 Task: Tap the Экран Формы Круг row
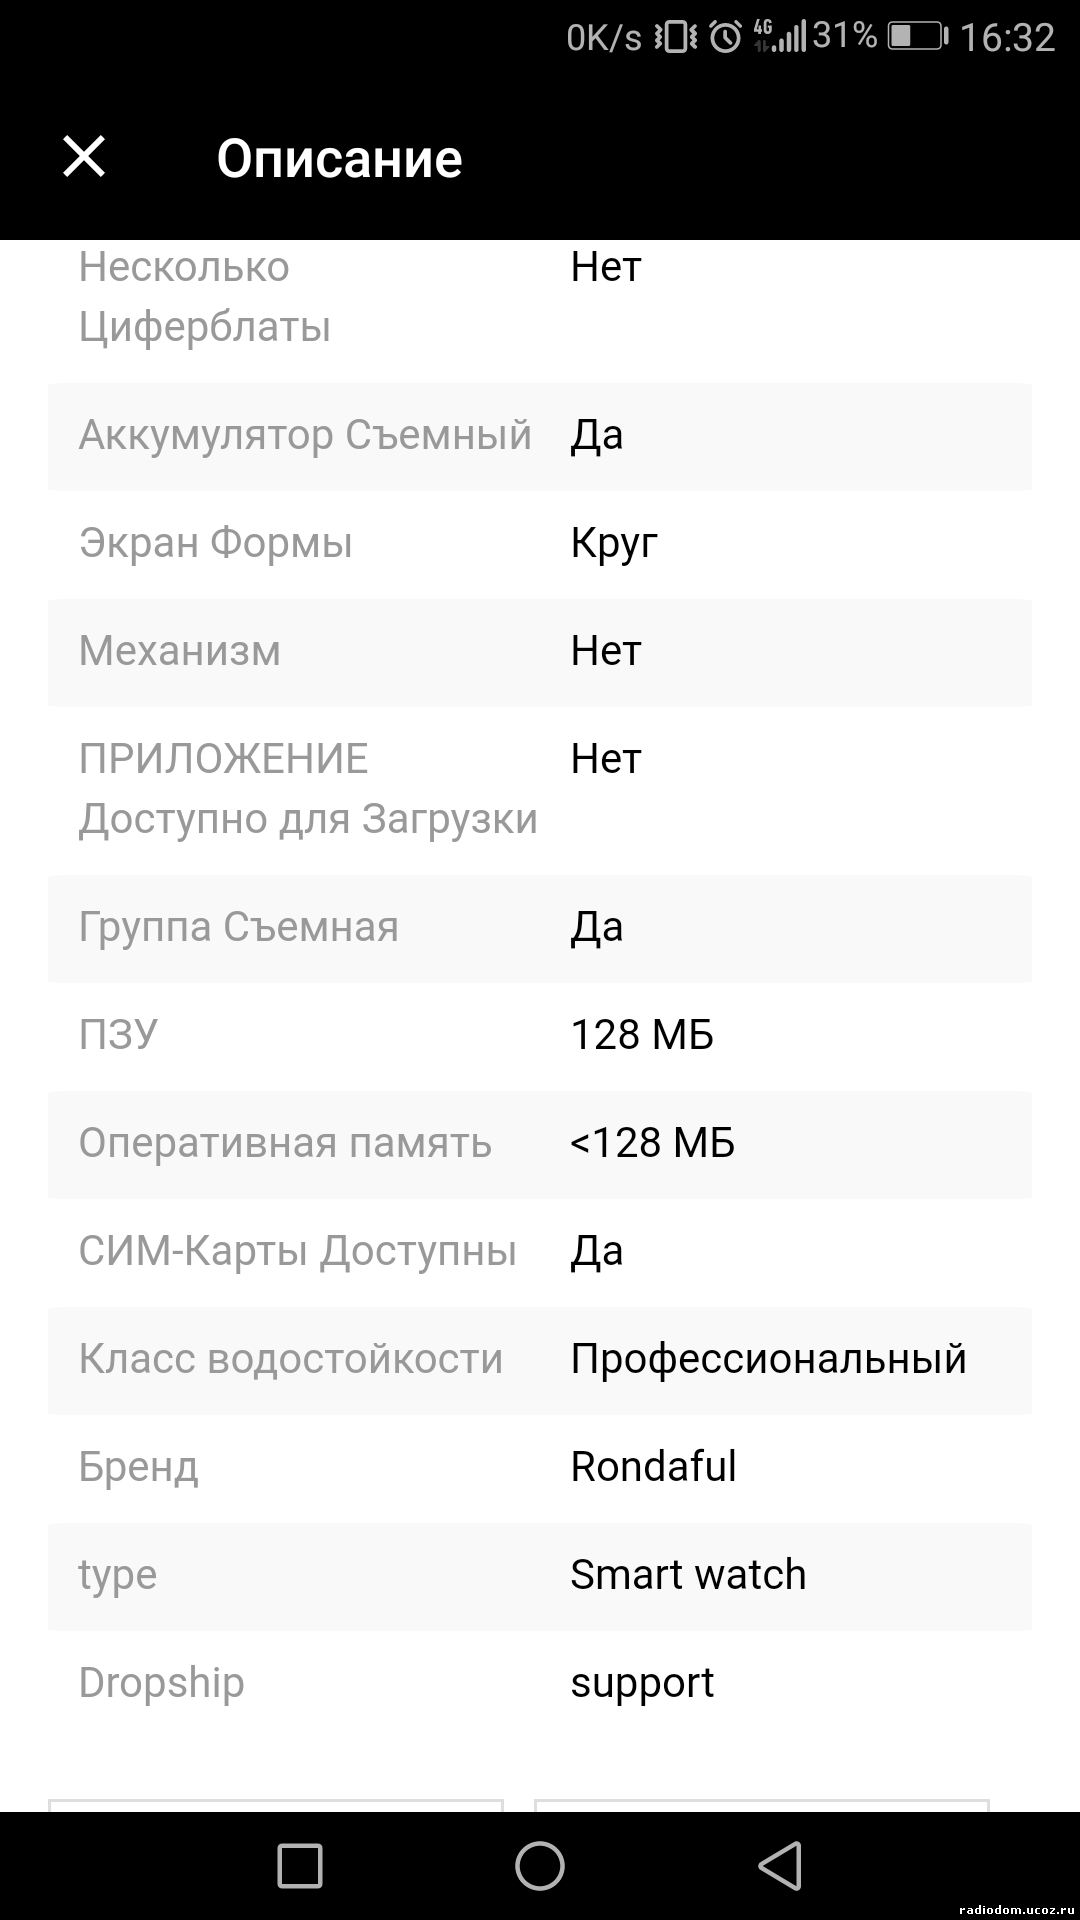pos(540,544)
